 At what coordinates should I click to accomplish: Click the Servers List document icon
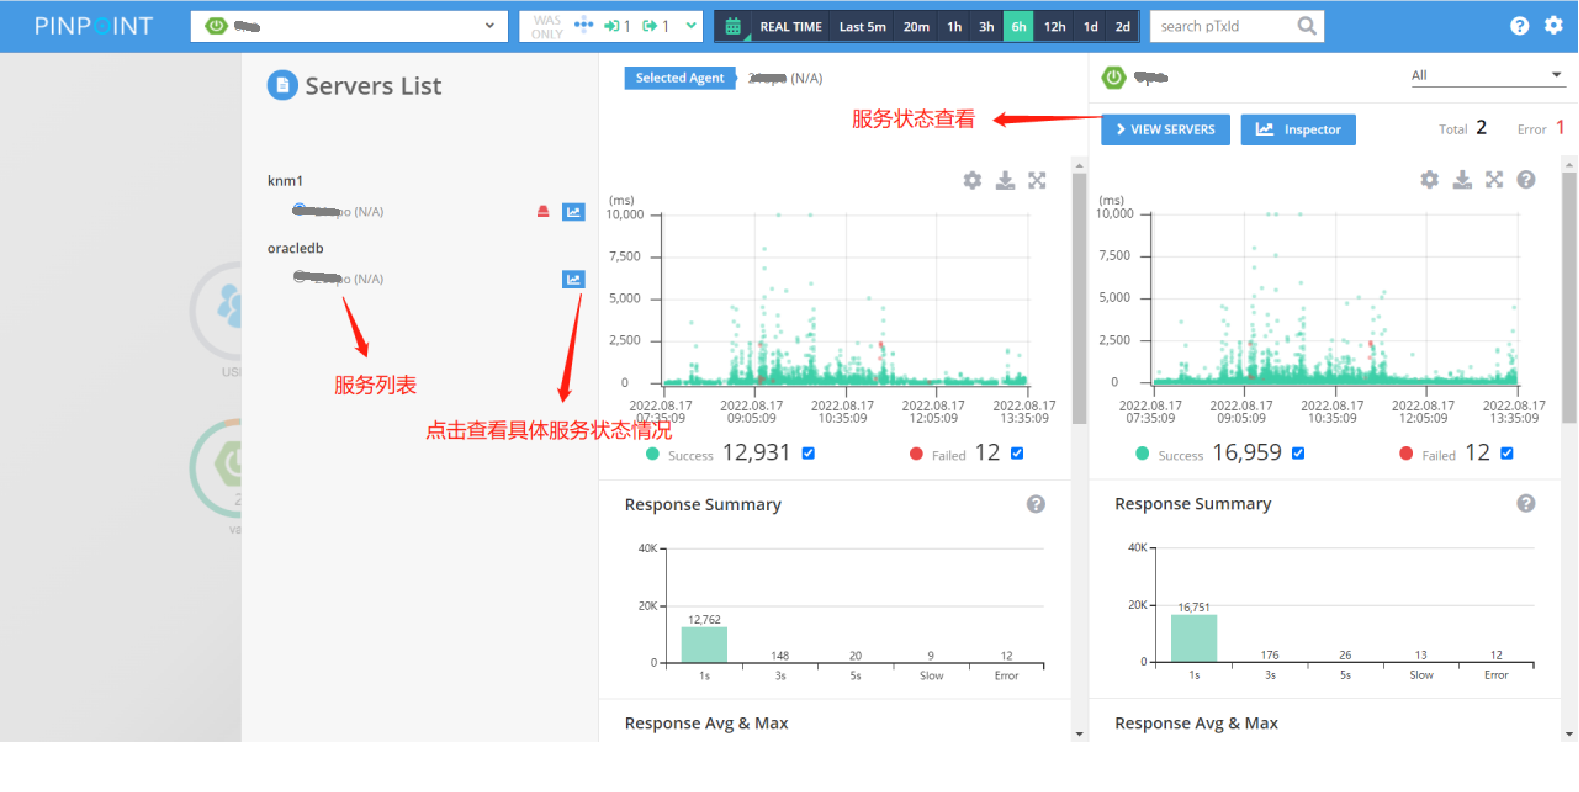point(282,86)
